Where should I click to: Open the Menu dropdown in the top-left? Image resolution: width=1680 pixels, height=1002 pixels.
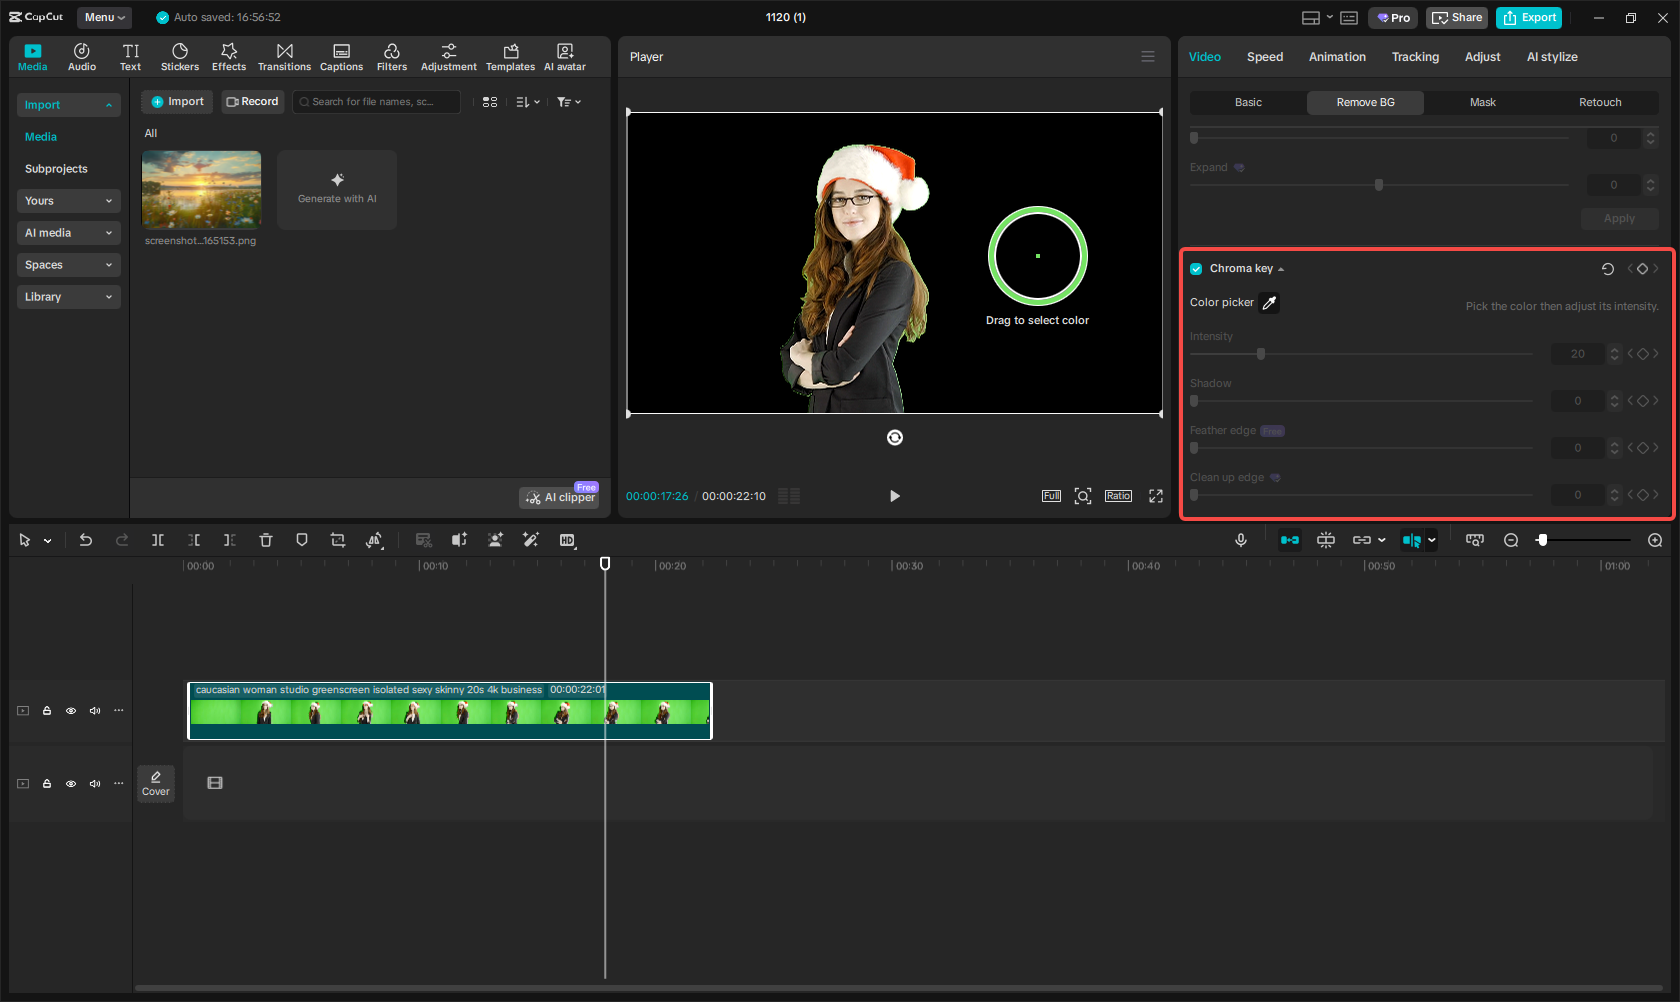point(104,17)
